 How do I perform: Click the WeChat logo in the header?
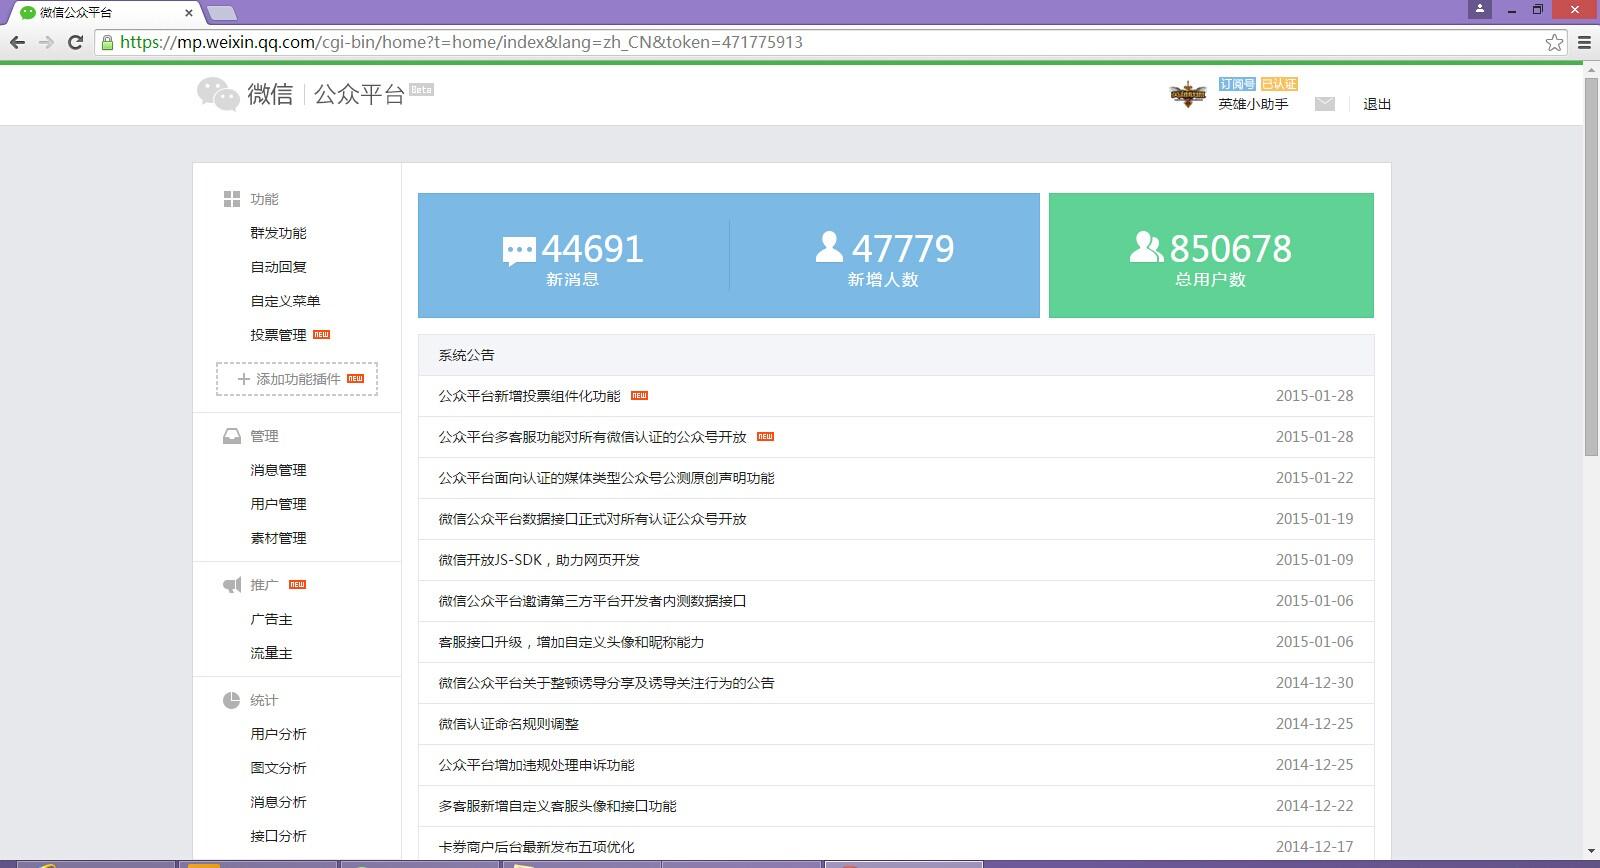pos(218,94)
